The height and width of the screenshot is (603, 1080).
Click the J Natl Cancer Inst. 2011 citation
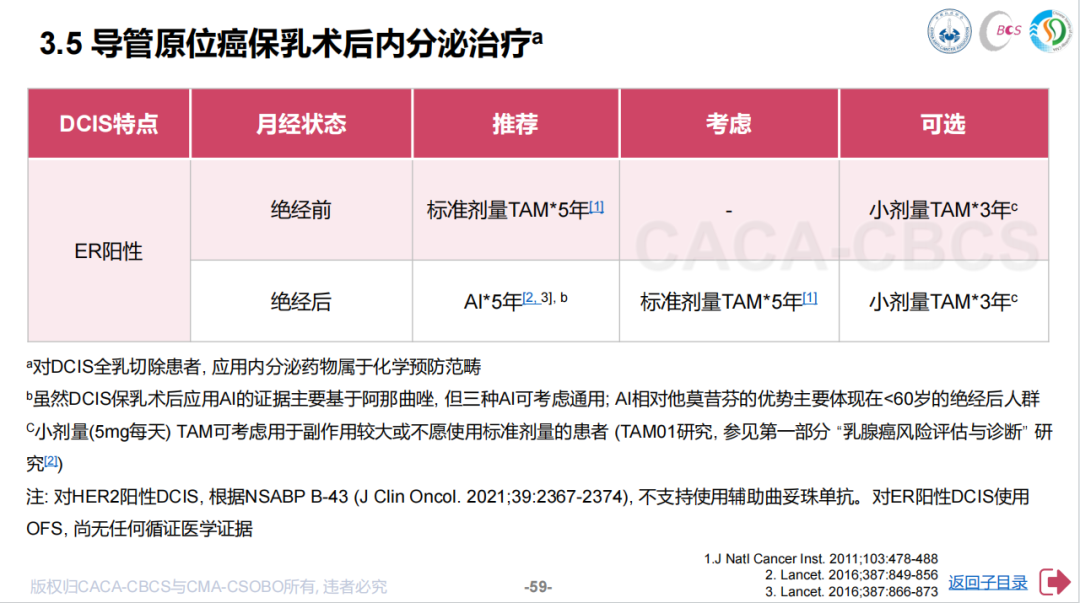click(x=820, y=558)
